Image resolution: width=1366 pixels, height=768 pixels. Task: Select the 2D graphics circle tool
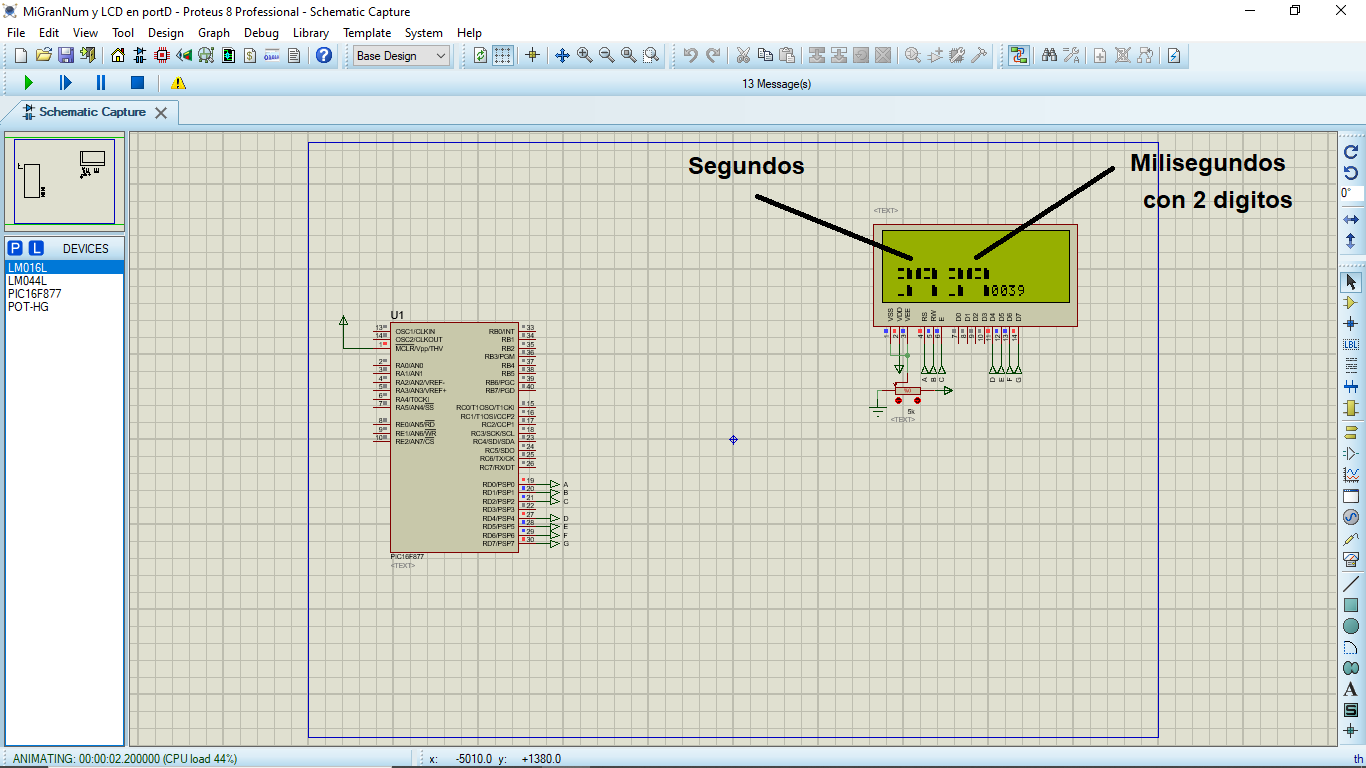pyautogui.click(x=1351, y=626)
